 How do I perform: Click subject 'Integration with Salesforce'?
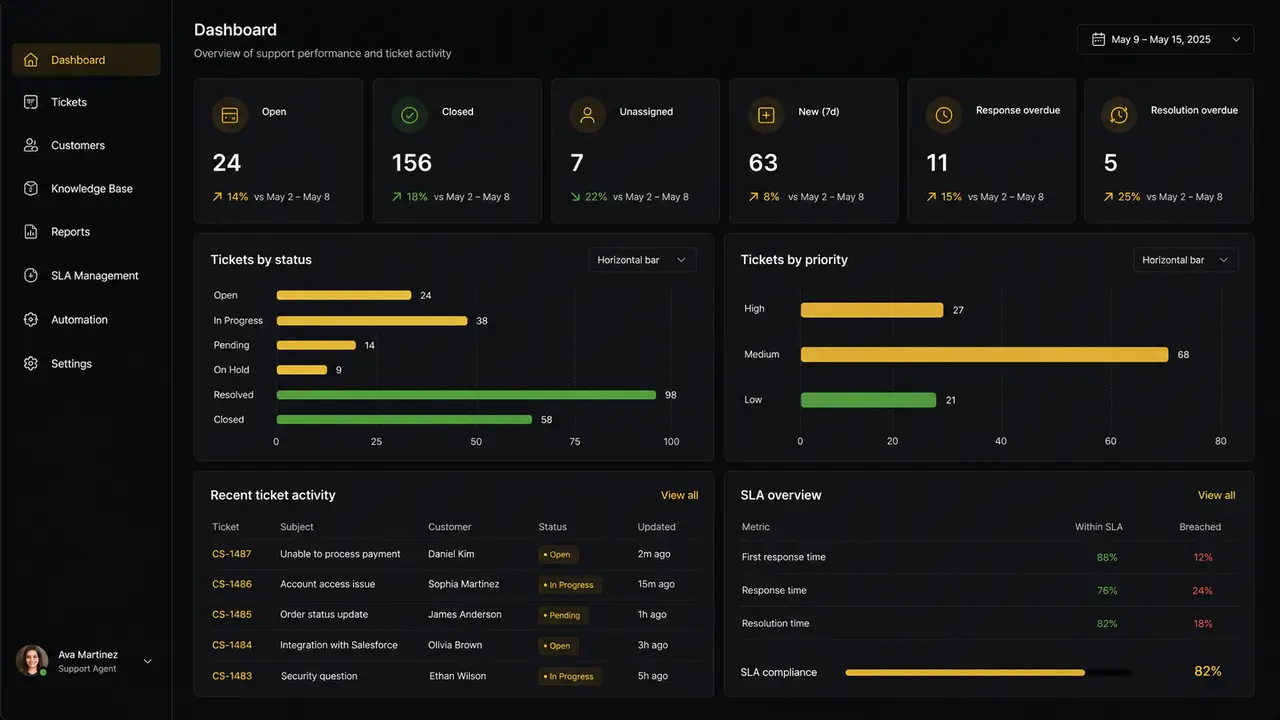[x=339, y=645]
